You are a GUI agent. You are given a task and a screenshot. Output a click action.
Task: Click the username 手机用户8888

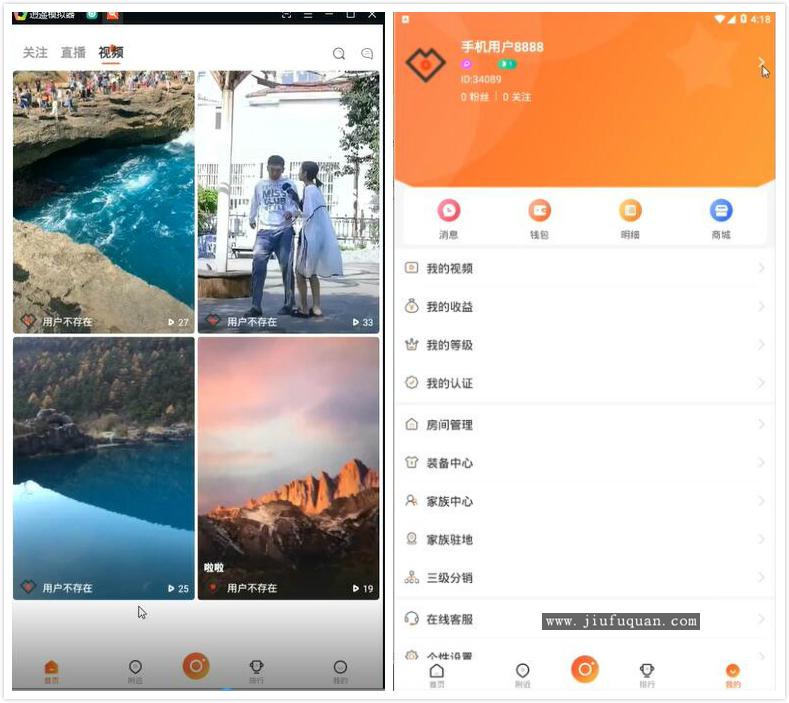(502, 47)
